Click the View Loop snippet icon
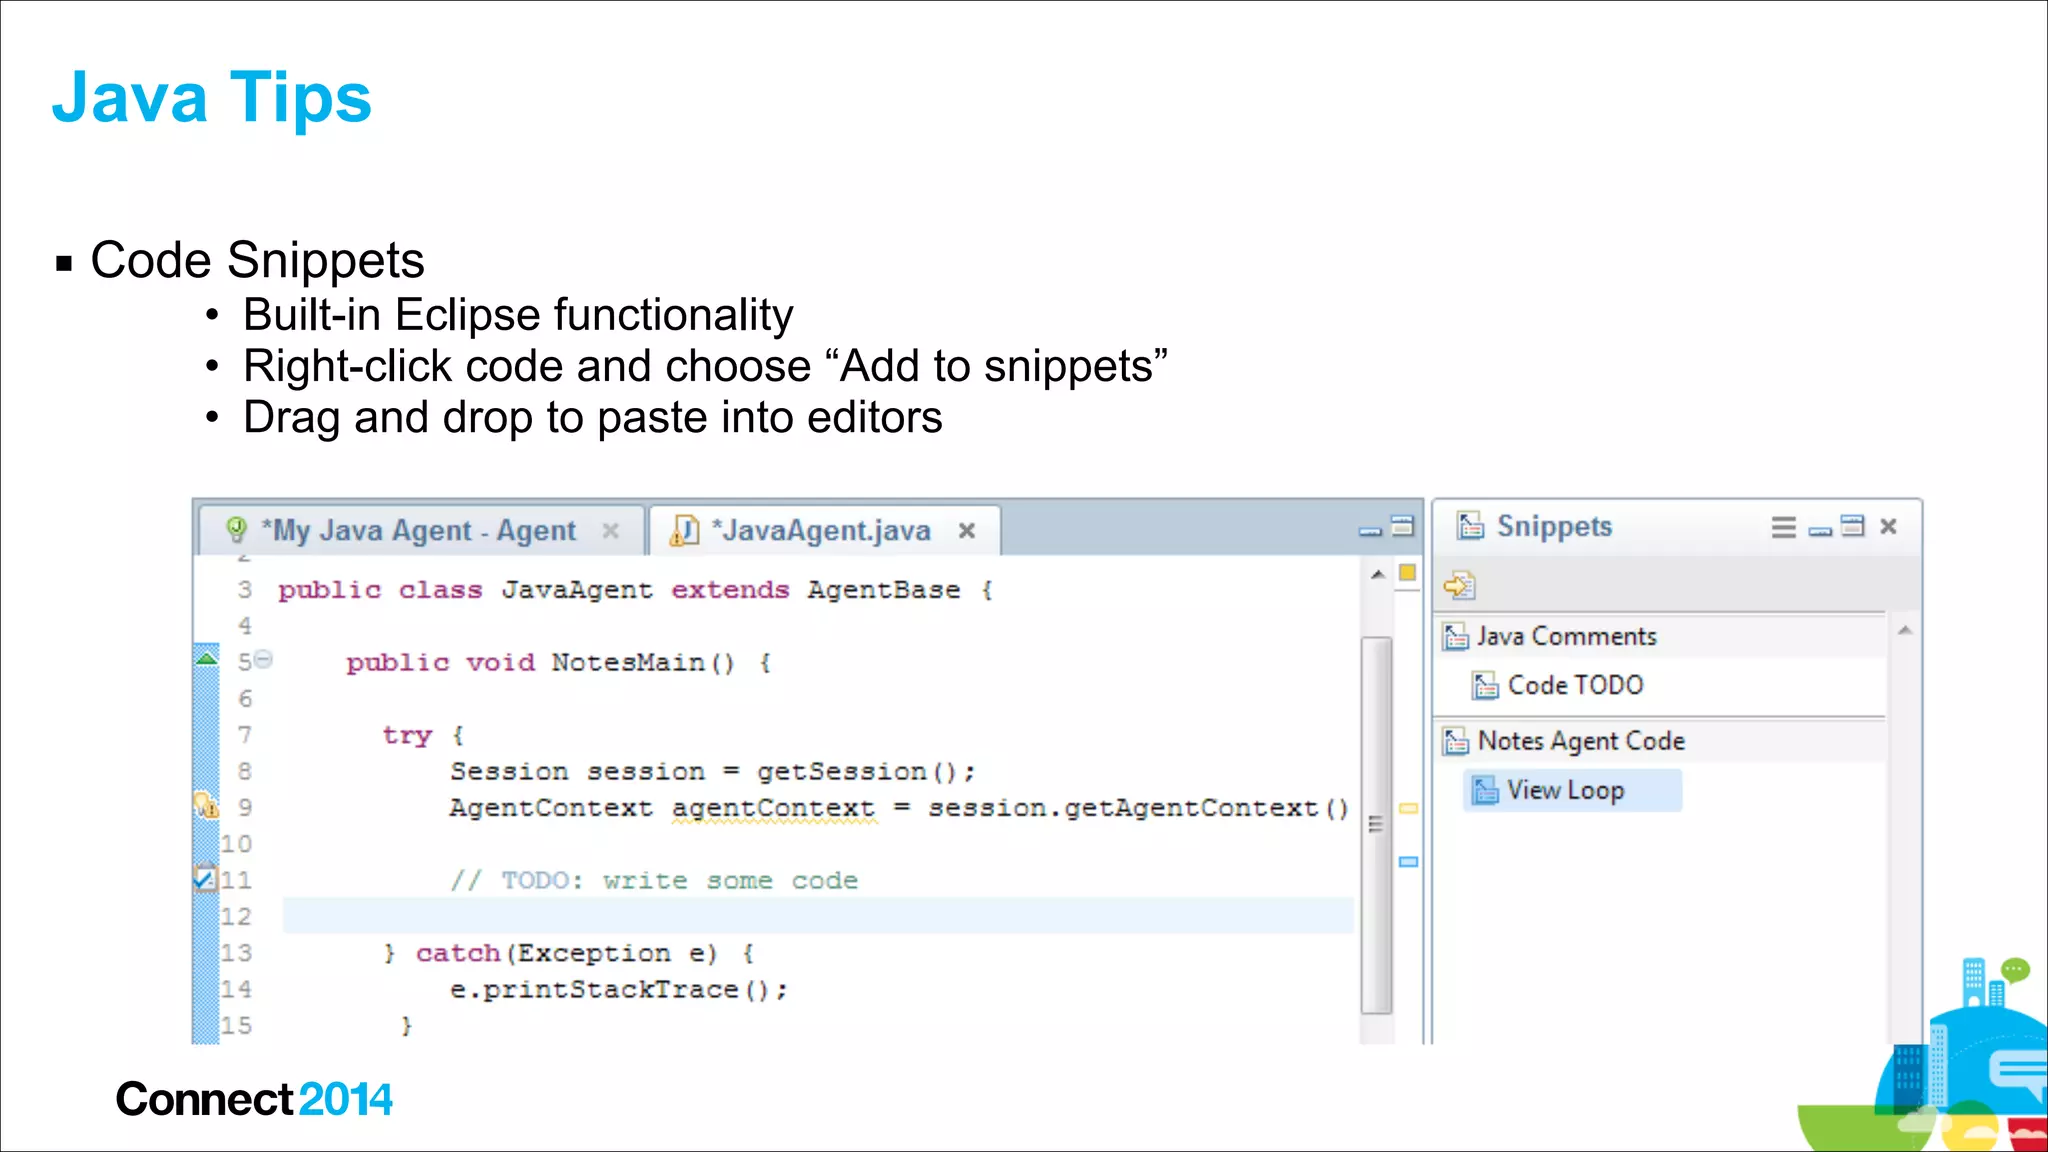2048x1152 pixels. (x=1485, y=791)
